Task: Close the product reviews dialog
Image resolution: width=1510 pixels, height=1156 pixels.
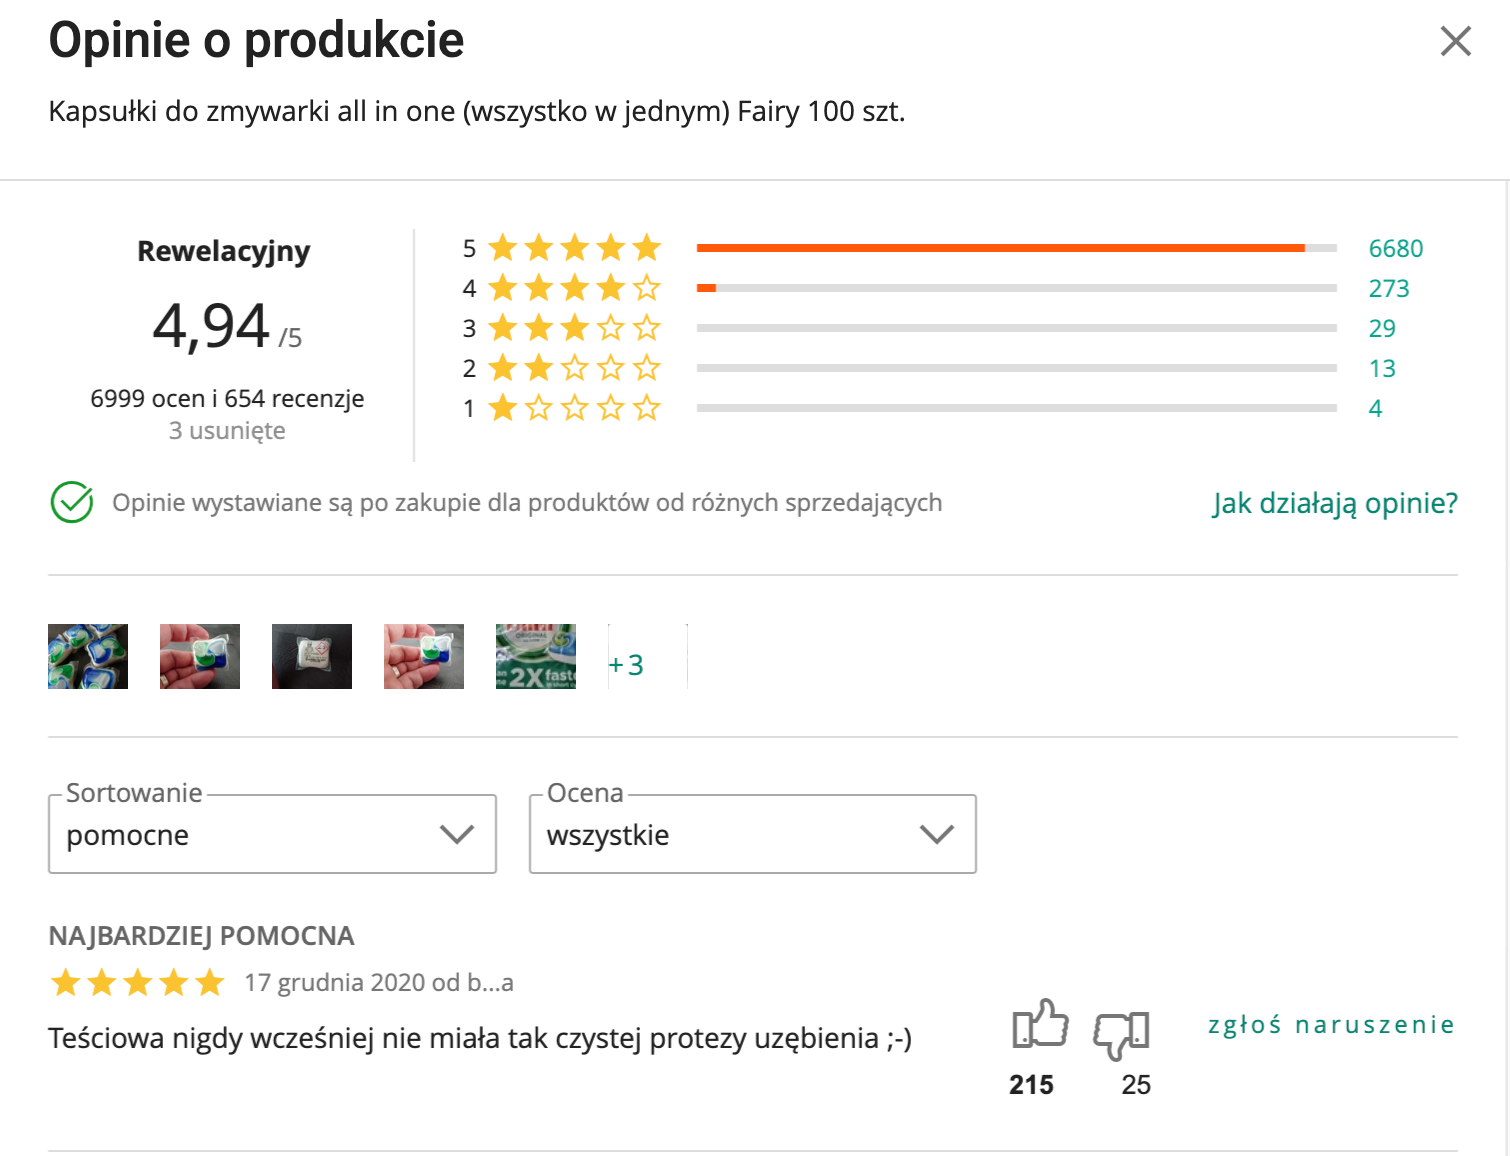Action: click(x=1455, y=41)
